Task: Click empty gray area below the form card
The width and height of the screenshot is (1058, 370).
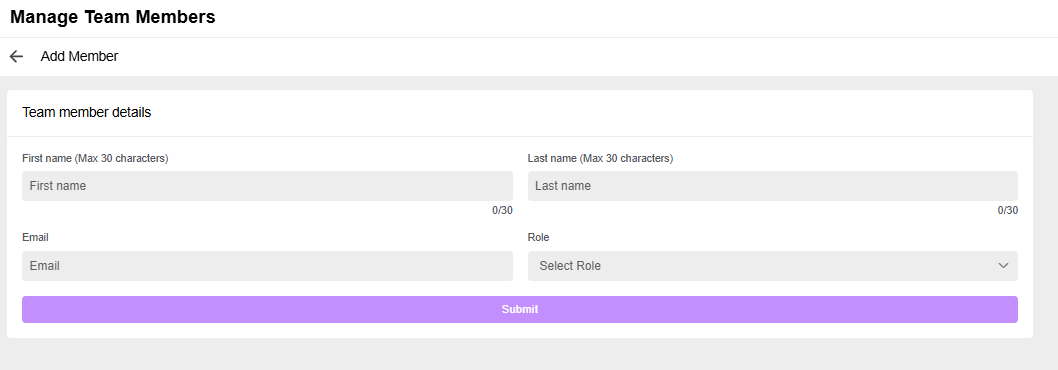Action: pyautogui.click(x=520, y=354)
